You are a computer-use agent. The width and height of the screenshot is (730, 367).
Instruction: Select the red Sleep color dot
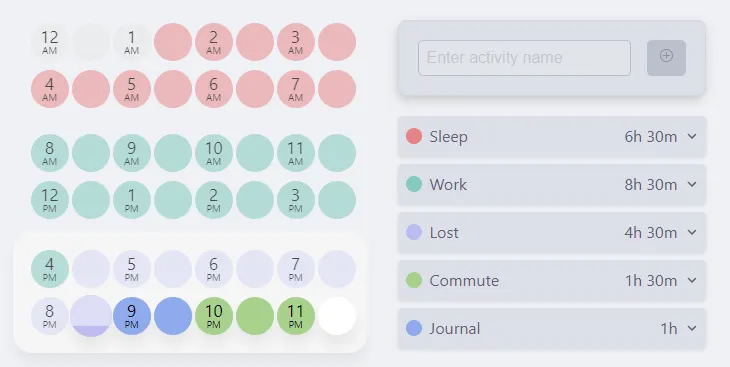click(x=414, y=136)
